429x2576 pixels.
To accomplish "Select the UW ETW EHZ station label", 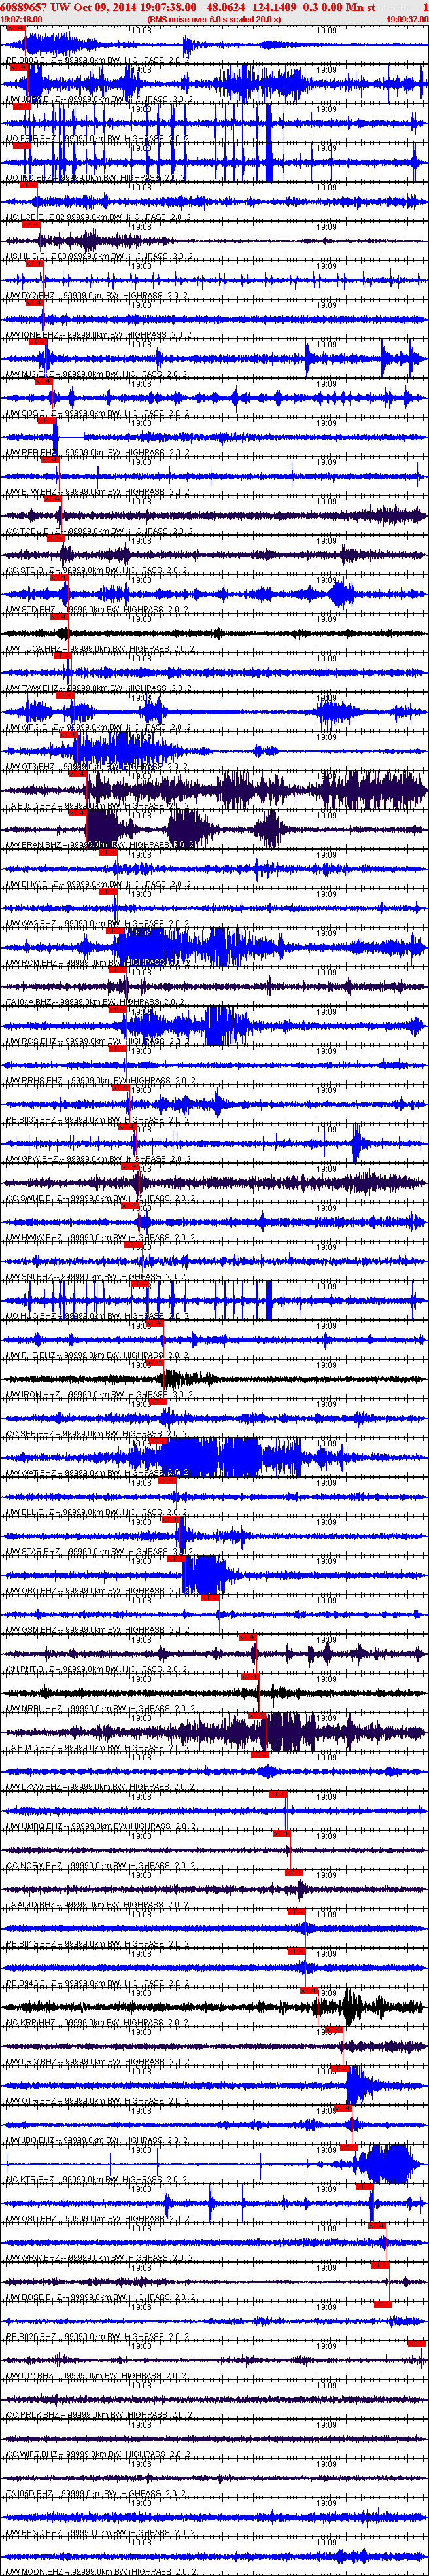I will click(98, 492).
